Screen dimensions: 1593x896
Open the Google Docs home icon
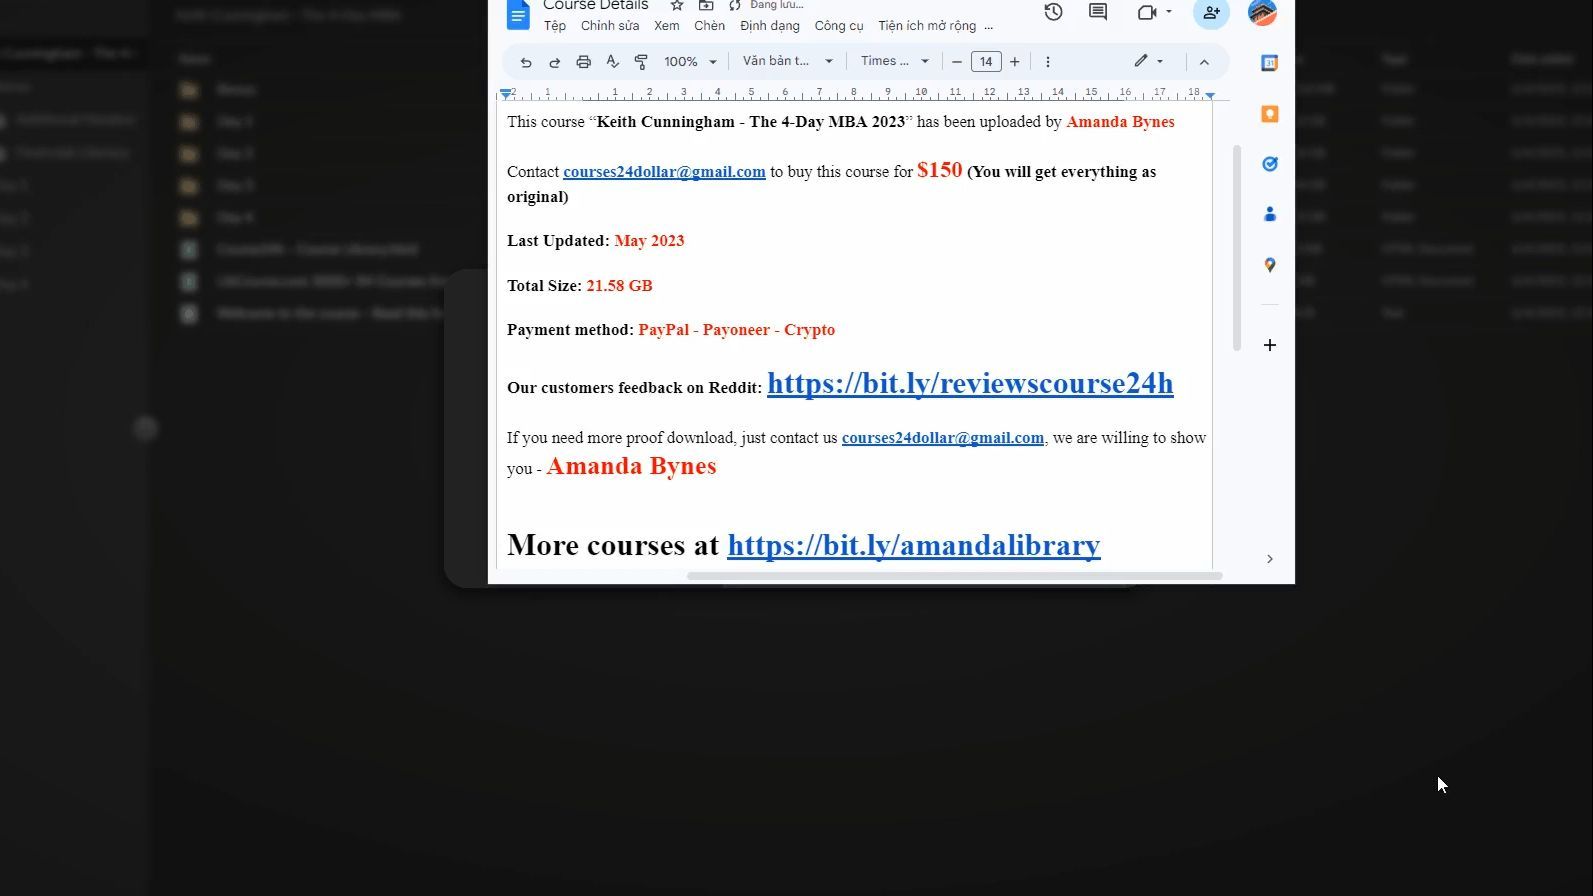pos(518,15)
